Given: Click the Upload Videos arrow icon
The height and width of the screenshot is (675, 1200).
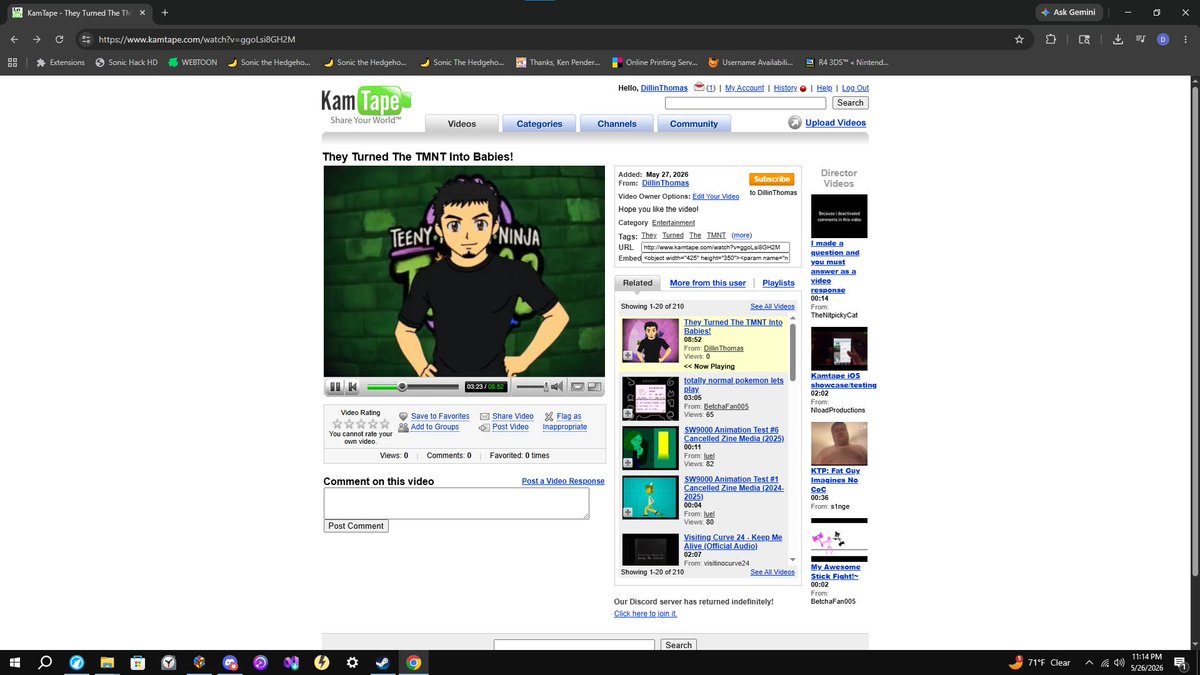Looking at the screenshot, I should tap(795, 123).
